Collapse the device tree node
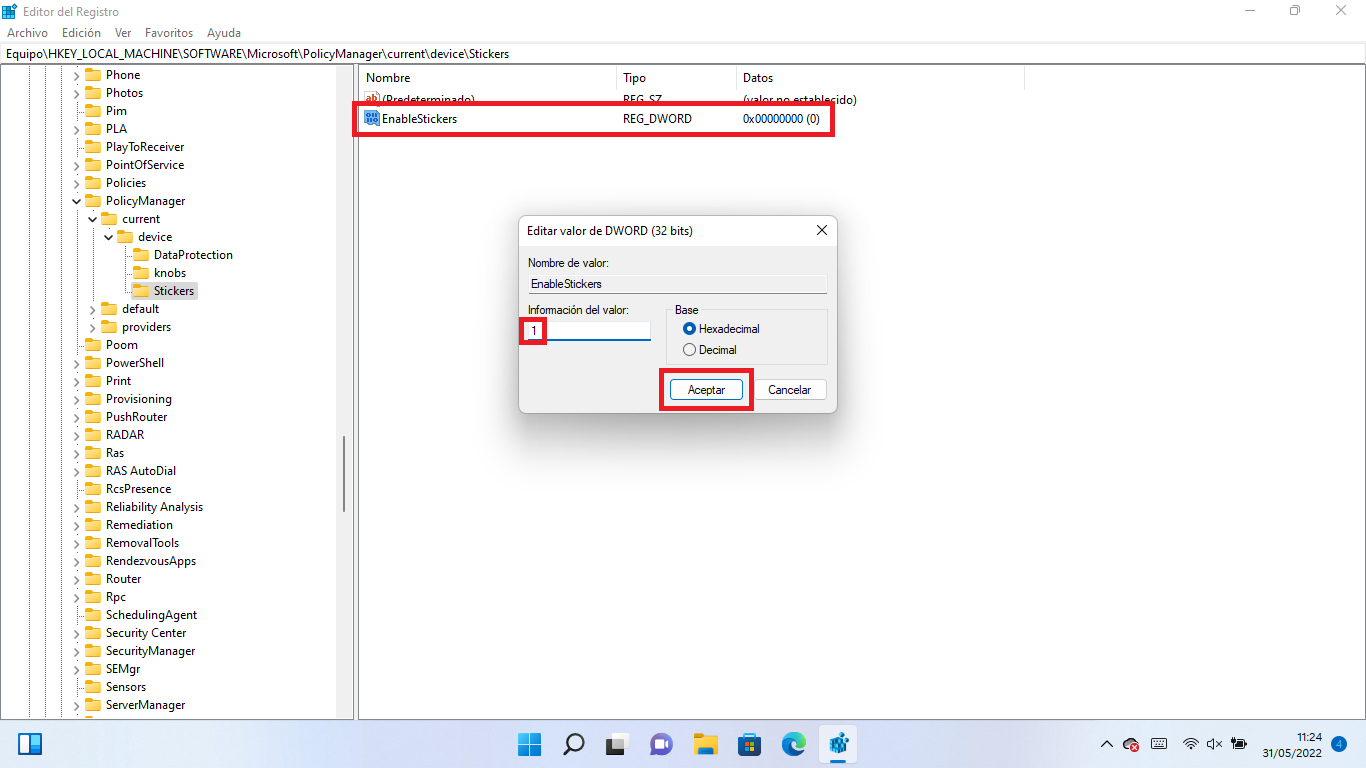This screenshot has width=1366, height=768. tap(108, 237)
